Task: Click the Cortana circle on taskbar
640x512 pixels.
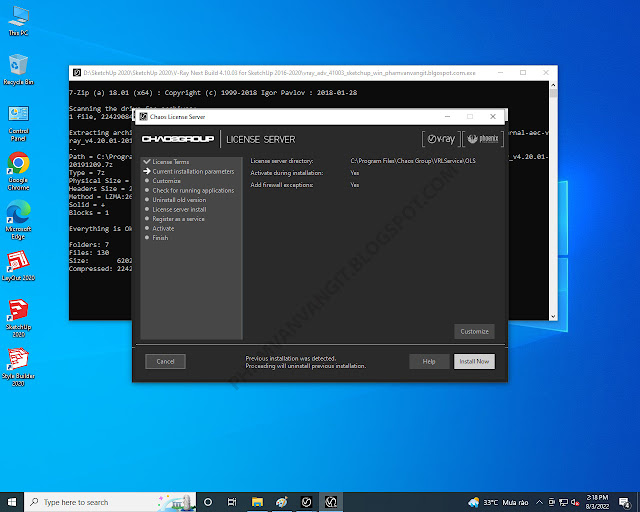Action: 208,502
